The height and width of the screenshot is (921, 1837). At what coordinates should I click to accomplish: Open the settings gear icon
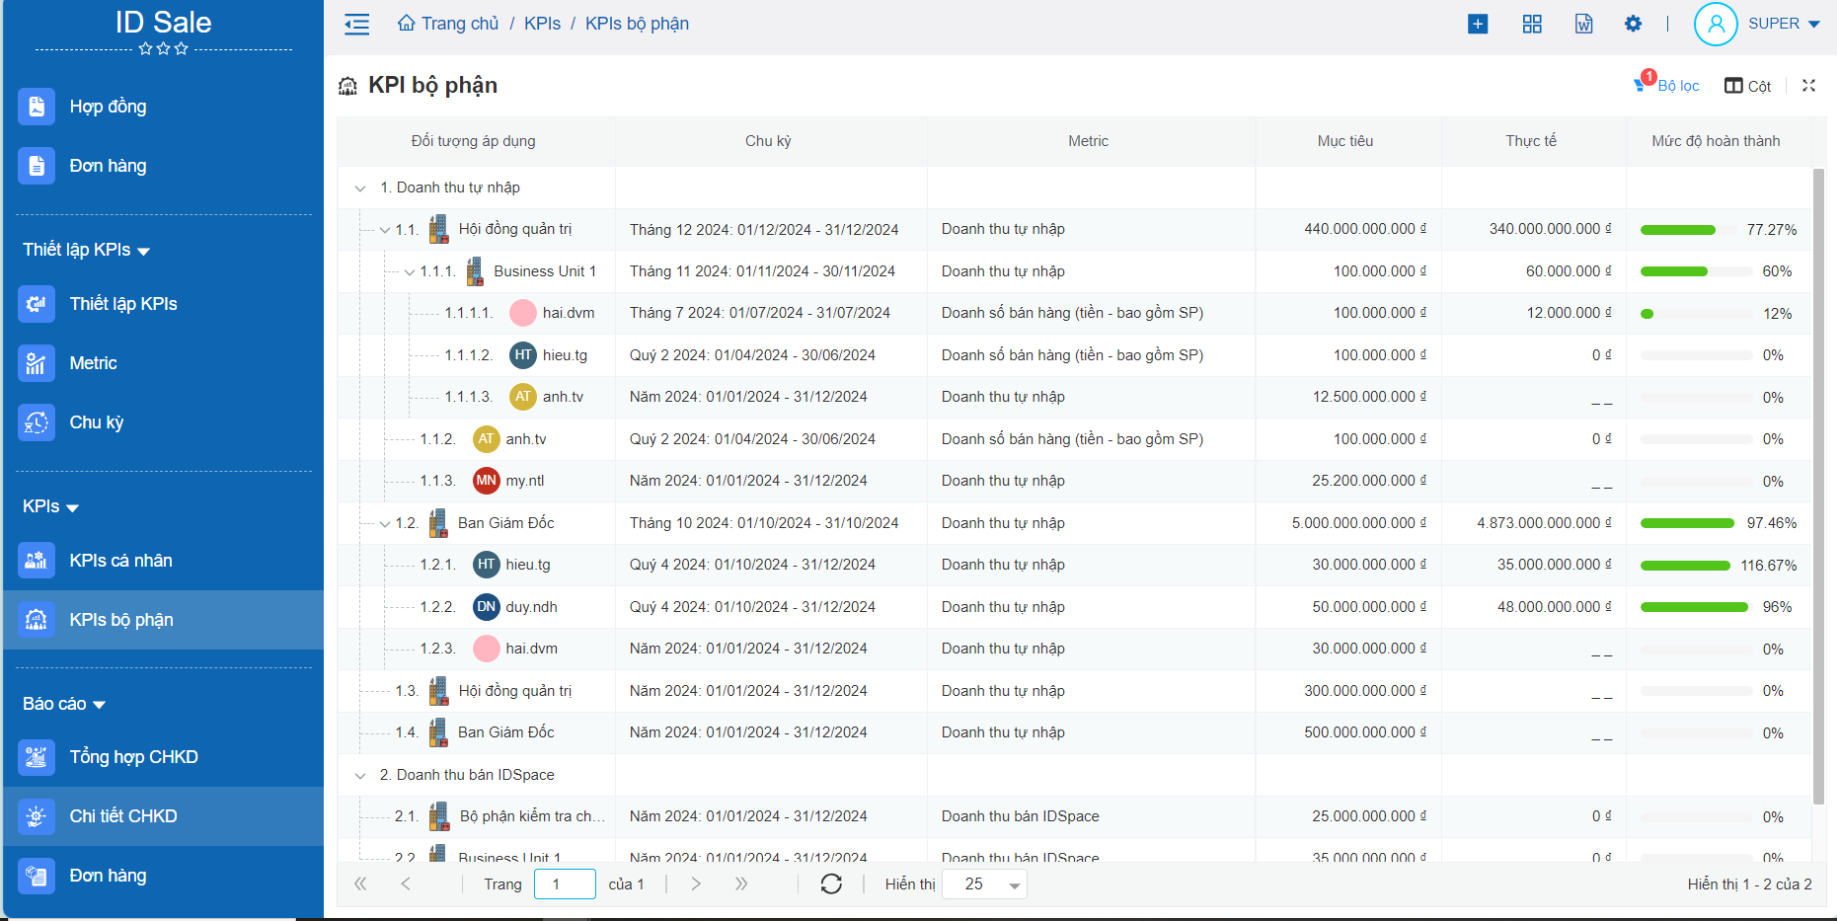coord(1633,24)
